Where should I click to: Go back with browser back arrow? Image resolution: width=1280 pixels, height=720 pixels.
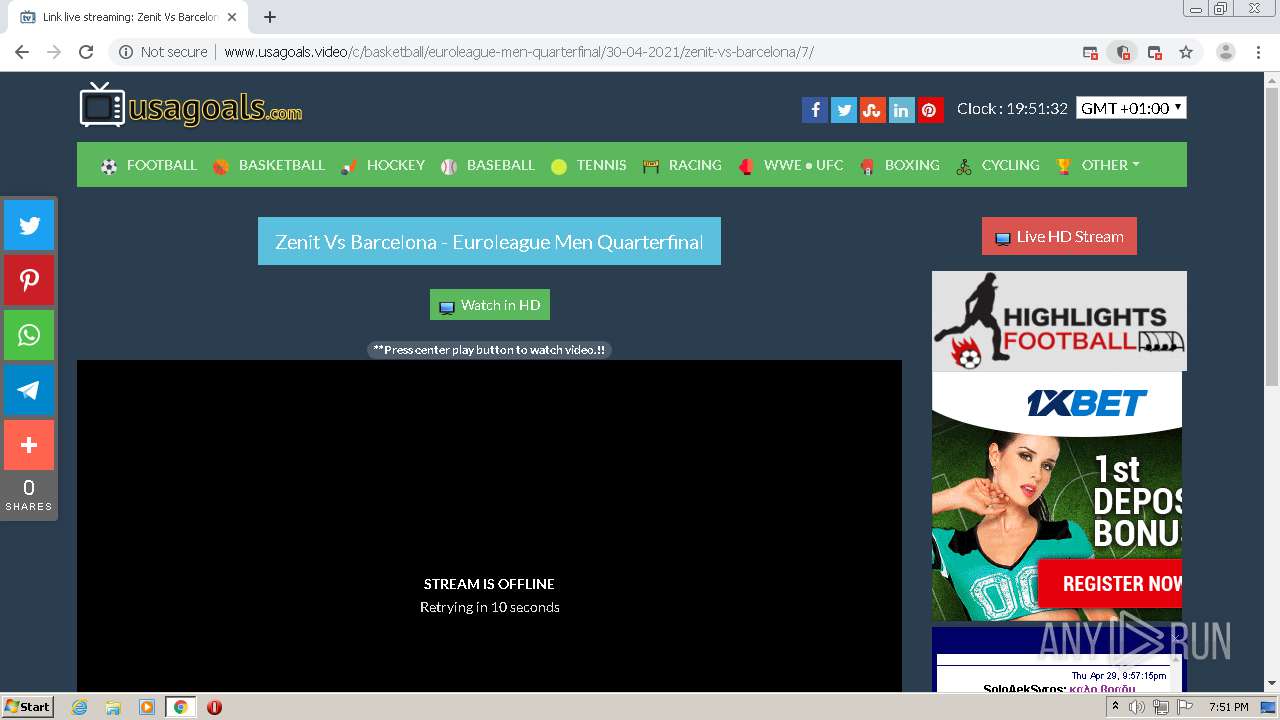pos(22,52)
